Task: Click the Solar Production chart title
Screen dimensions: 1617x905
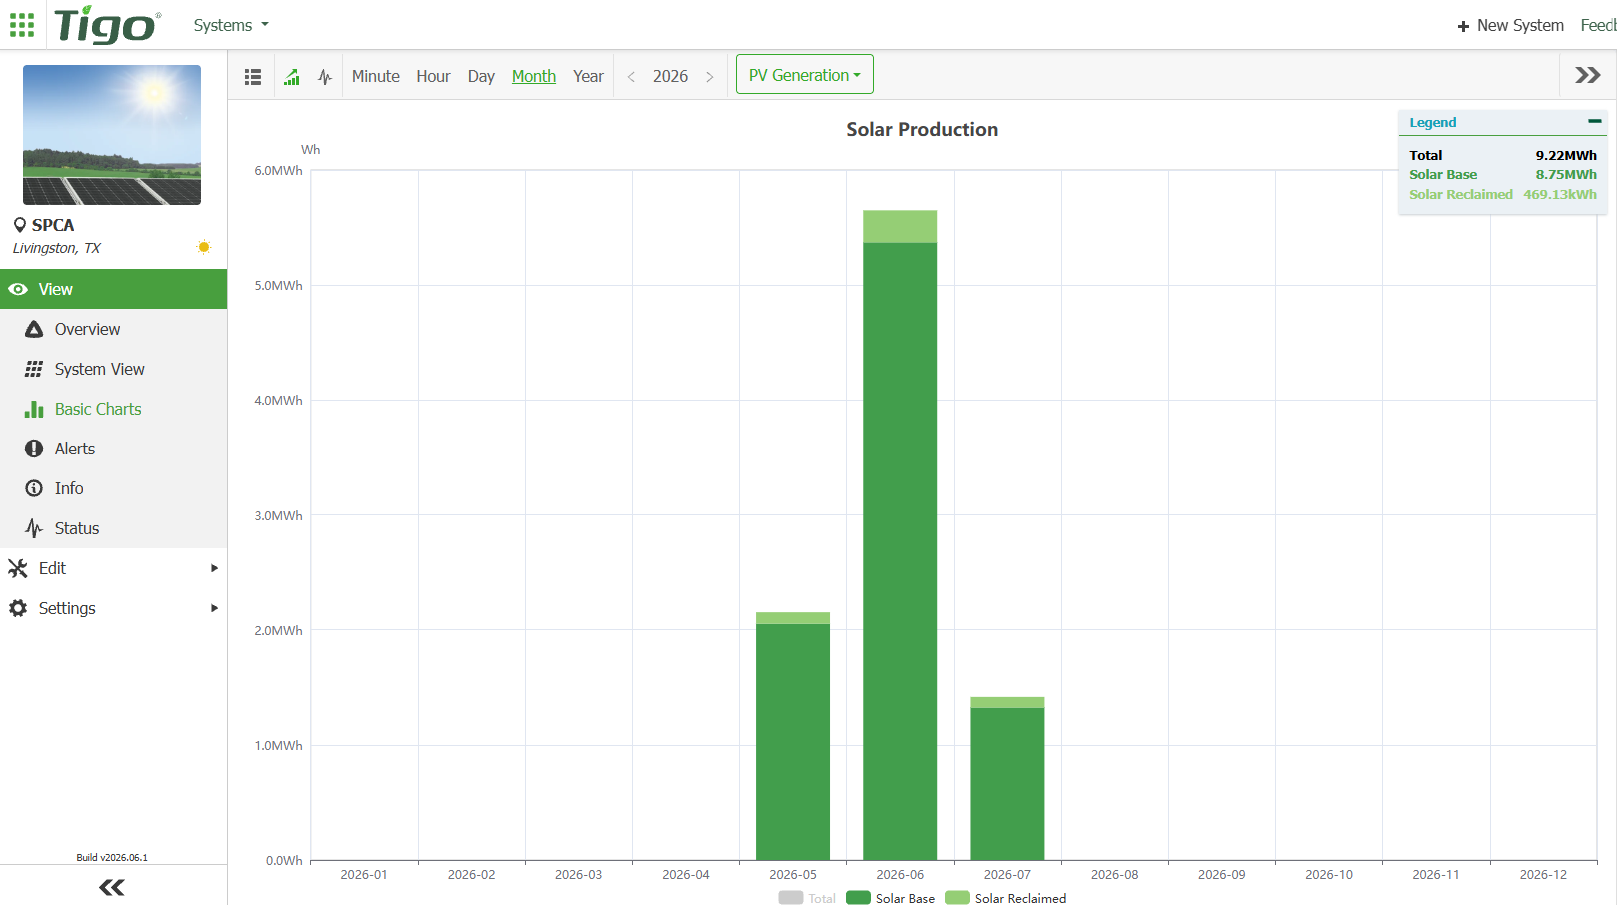Action: 922,129
